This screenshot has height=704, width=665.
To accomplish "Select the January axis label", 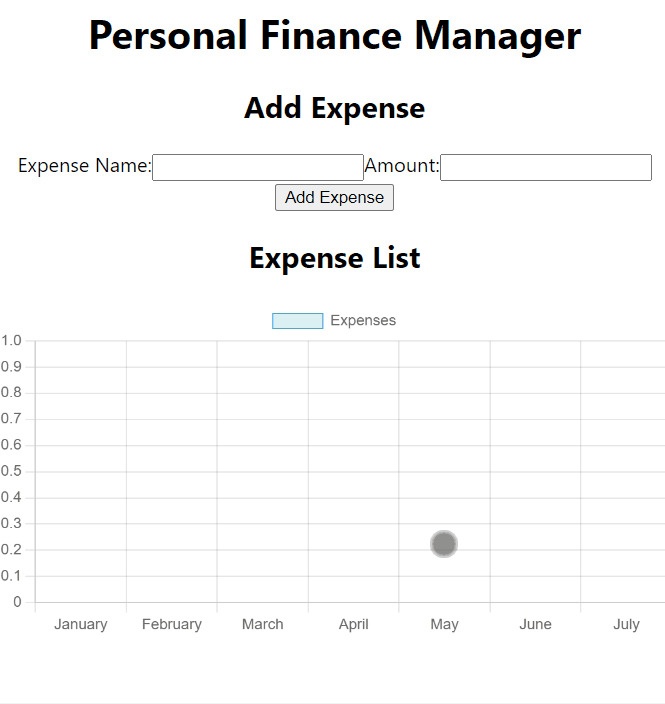I will tap(81, 624).
